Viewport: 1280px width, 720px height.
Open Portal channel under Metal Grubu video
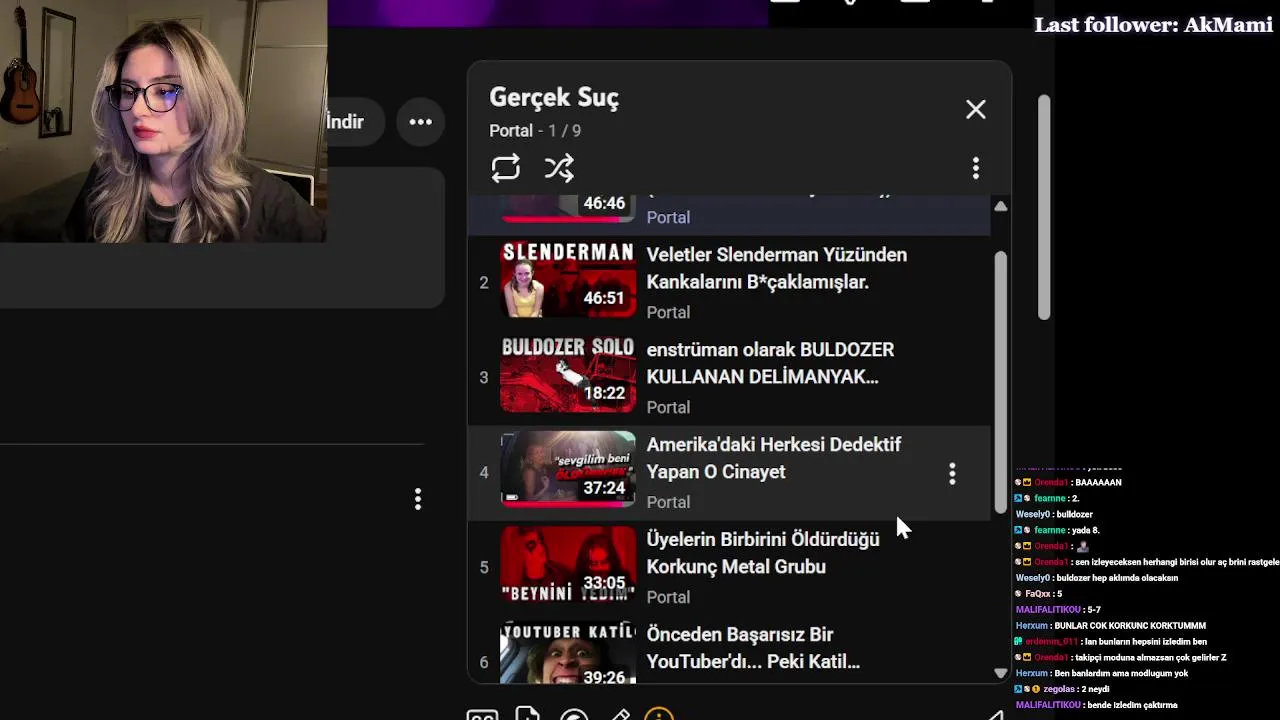(668, 597)
